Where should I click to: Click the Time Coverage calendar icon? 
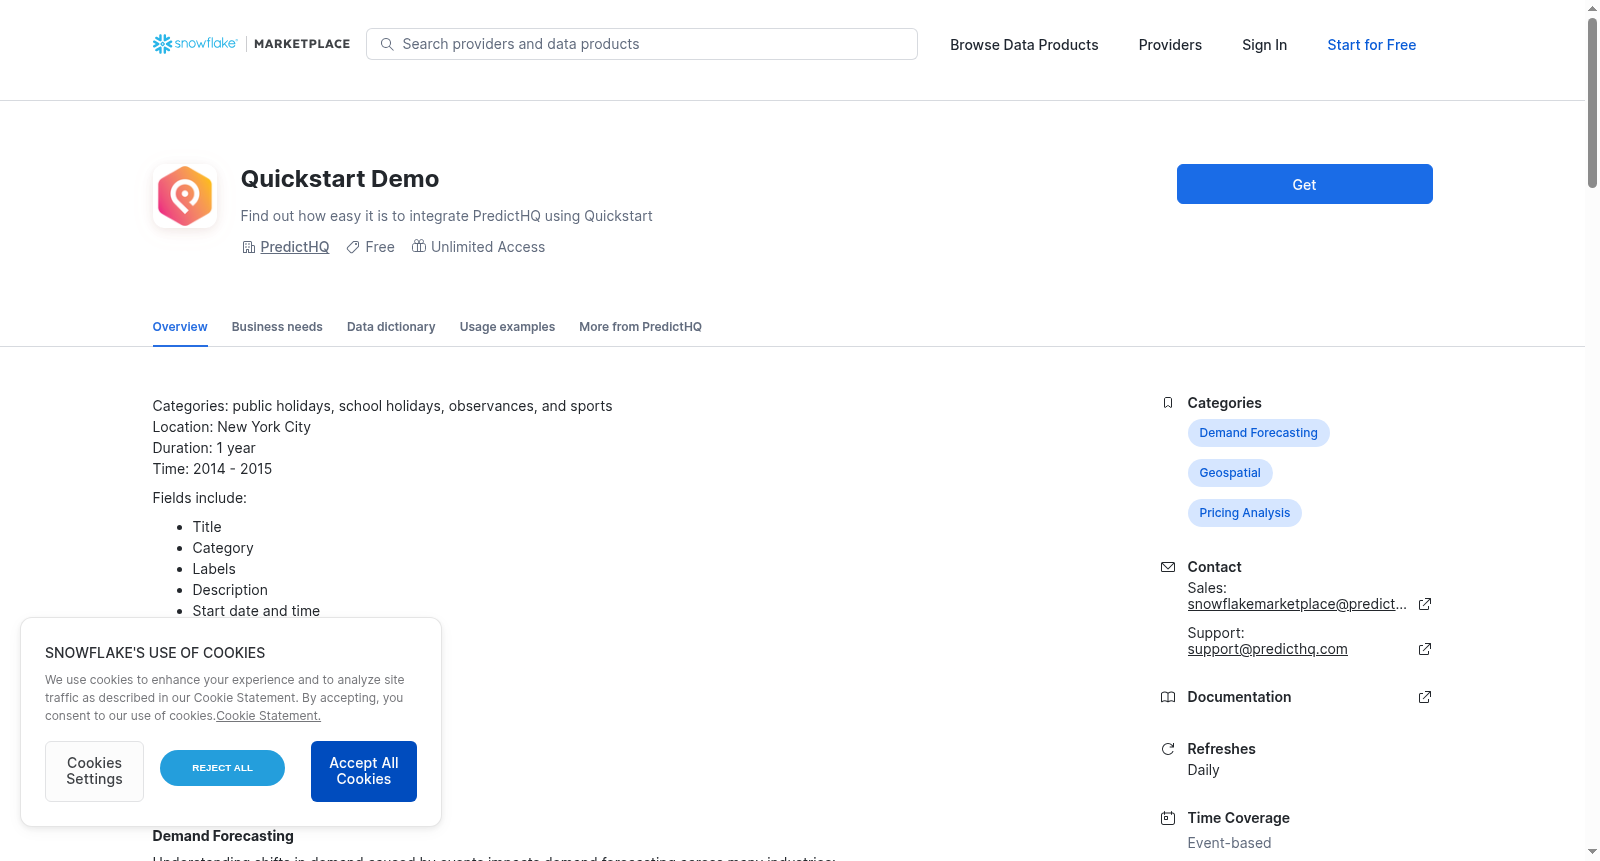(x=1168, y=818)
